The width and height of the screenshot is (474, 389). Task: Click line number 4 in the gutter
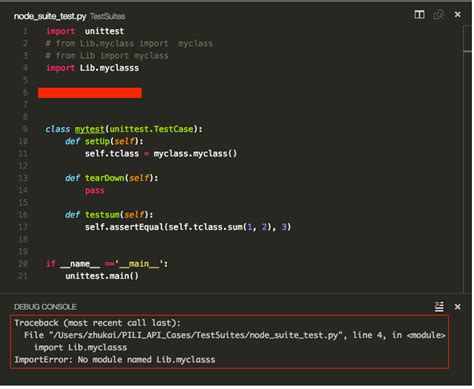click(25, 68)
